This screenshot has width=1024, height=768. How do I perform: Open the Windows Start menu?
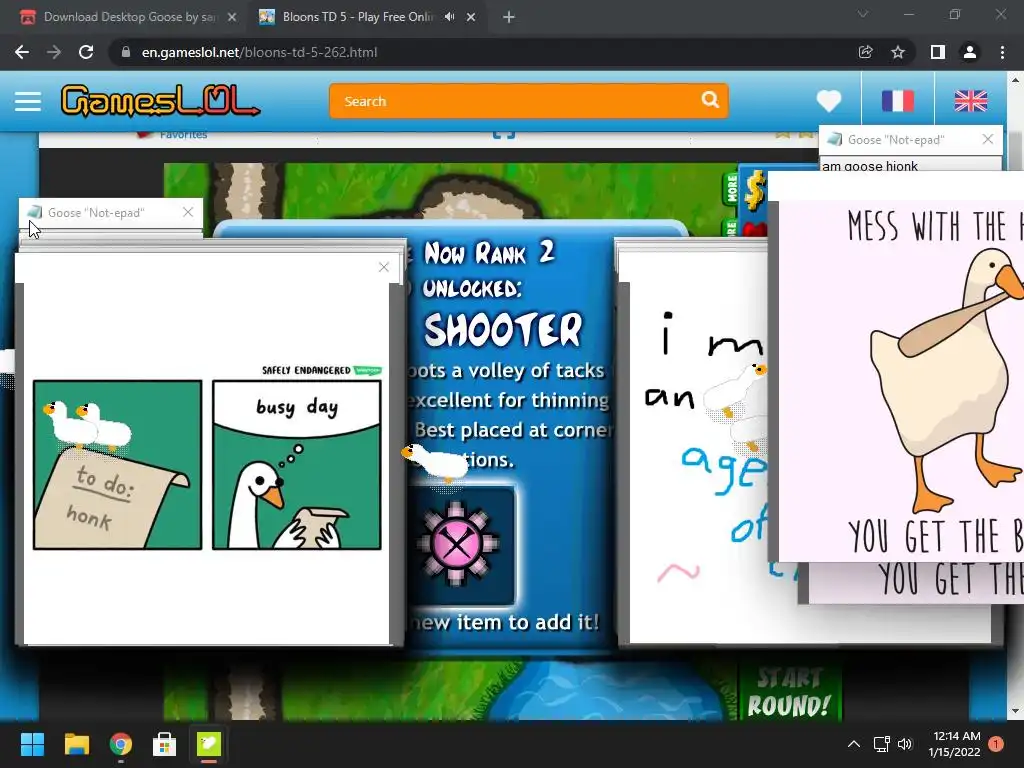pos(32,744)
